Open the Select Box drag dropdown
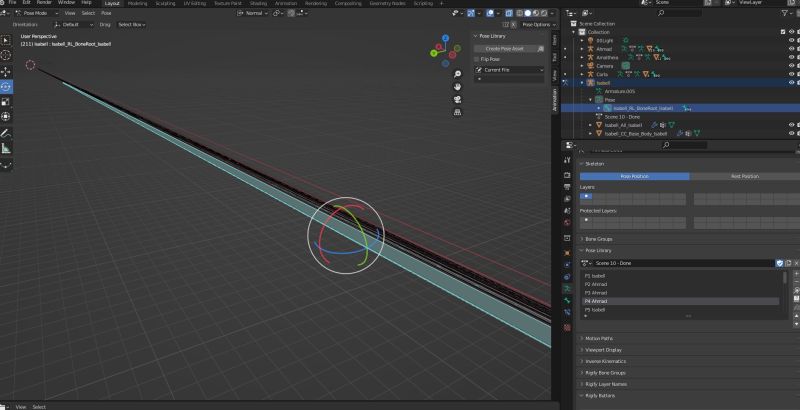Screen dimensions: 800x410 tap(132, 24)
